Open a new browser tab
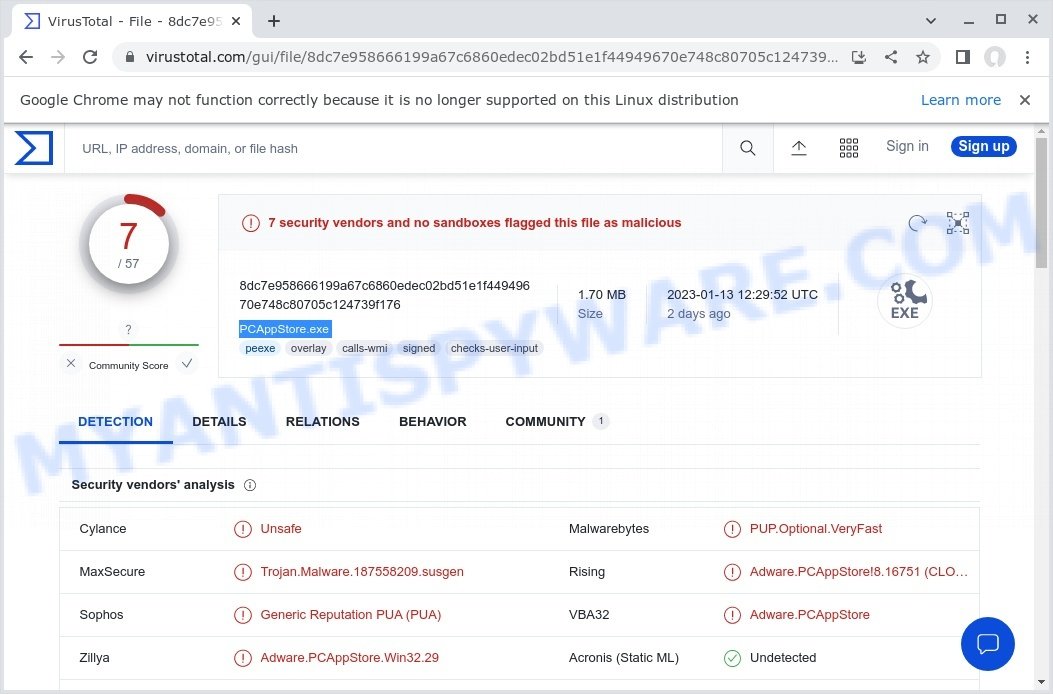Viewport: 1053px width, 694px height. point(273,21)
